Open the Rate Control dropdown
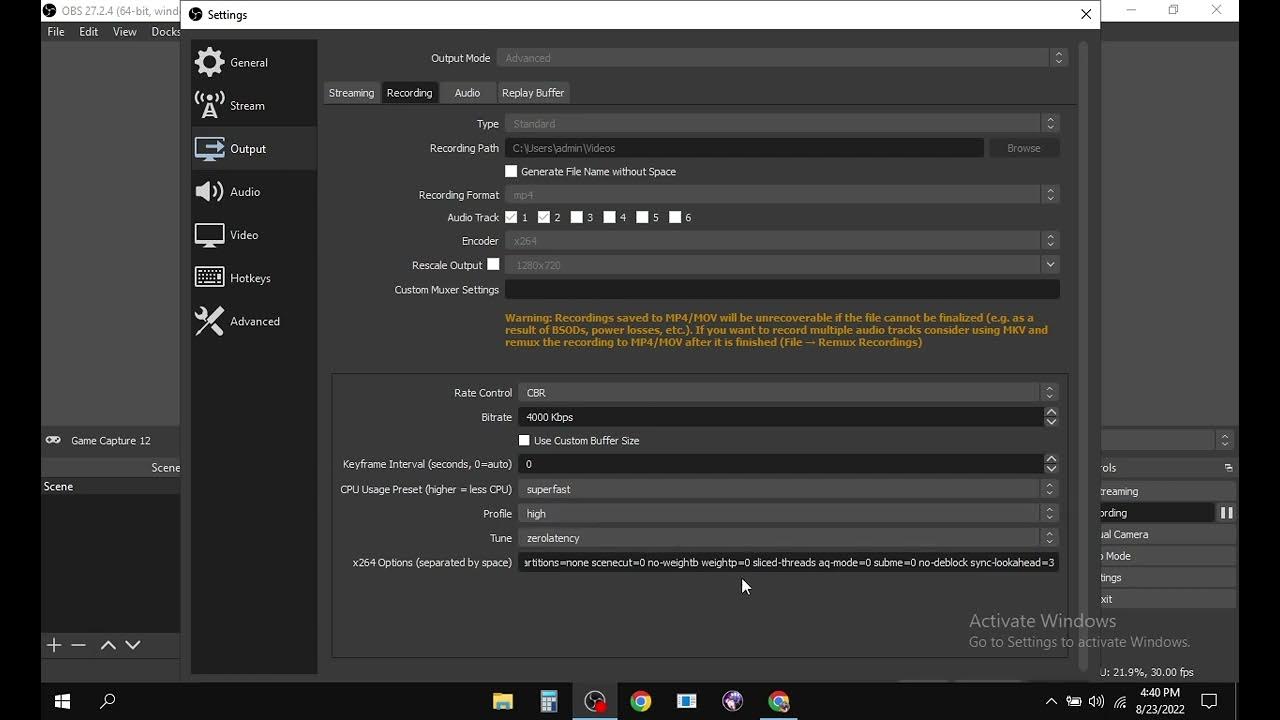This screenshot has width=1280, height=720. pyautogui.click(x=788, y=392)
